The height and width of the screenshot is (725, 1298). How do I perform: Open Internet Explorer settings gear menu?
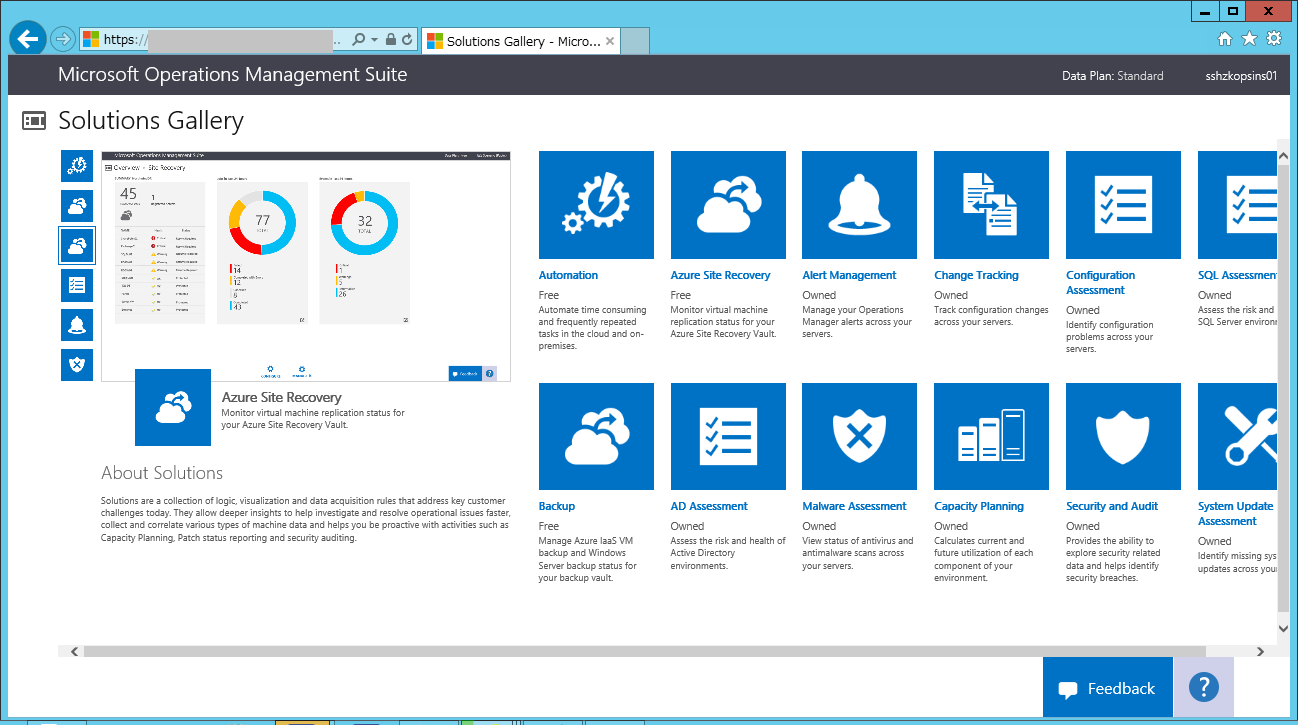tap(1273, 38)
